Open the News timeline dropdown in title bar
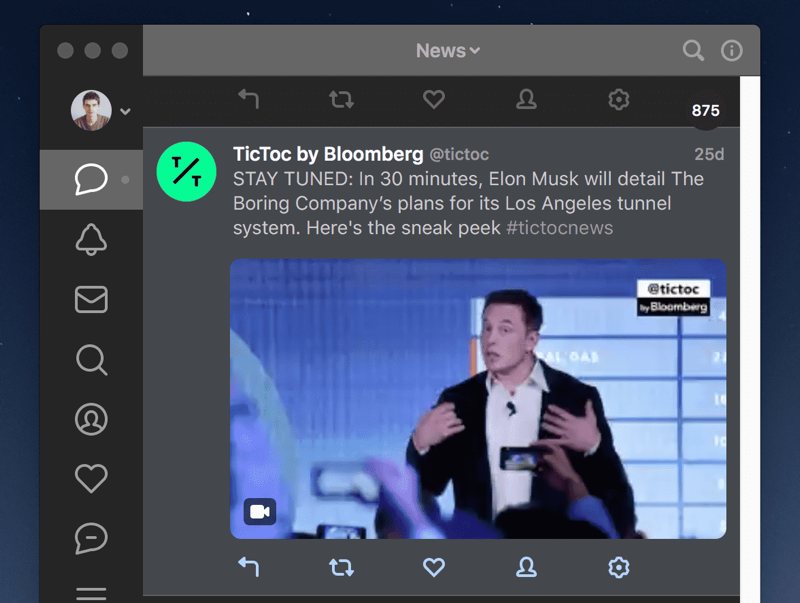Viewport: 800px width, 603px height. (447, 51)
